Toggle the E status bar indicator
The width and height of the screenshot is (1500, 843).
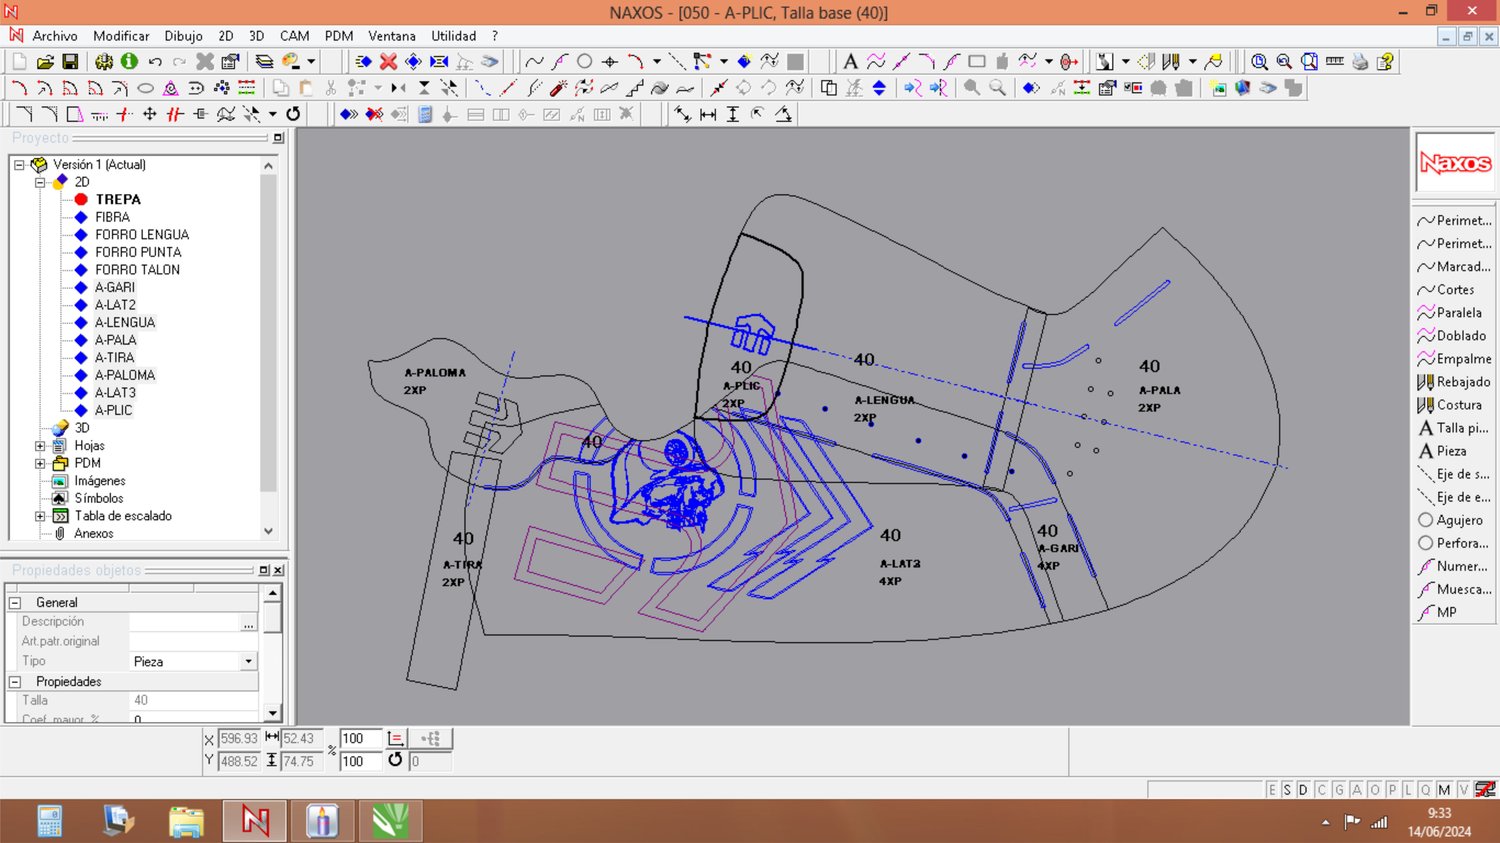tap(1272, 790)
